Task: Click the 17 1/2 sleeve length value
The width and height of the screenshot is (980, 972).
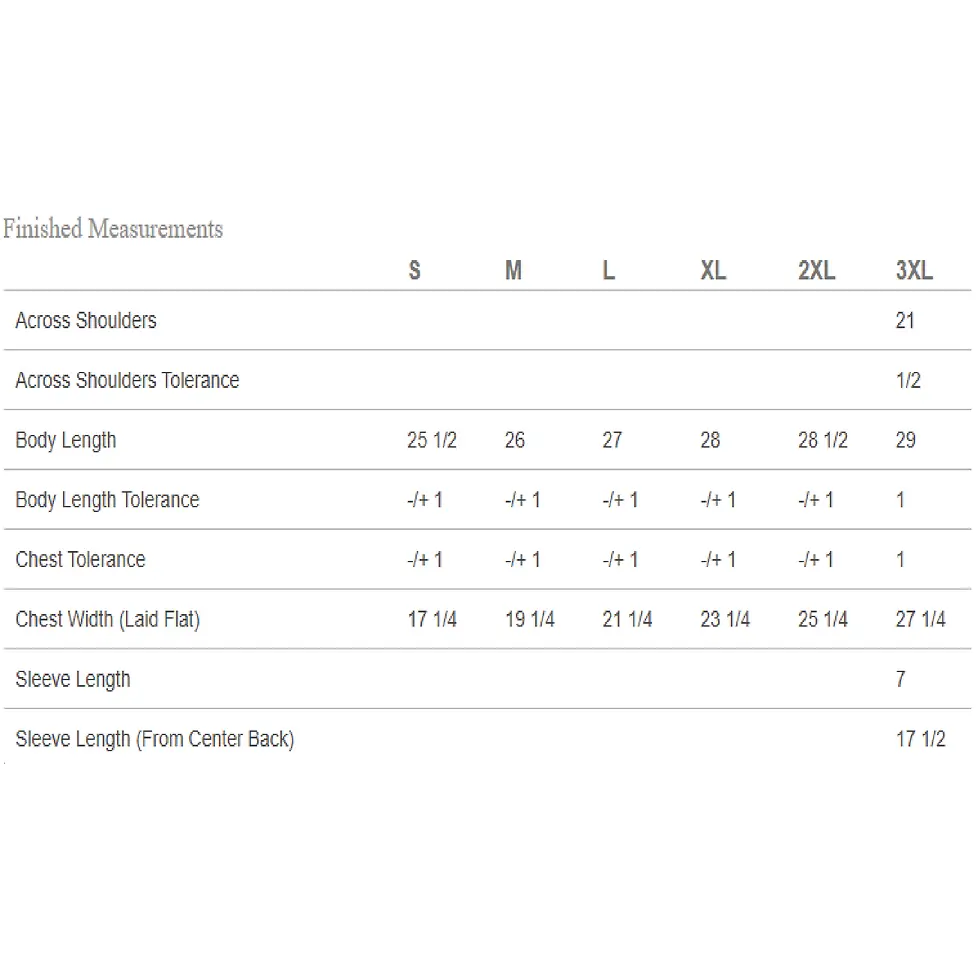Action: [921, 739]
